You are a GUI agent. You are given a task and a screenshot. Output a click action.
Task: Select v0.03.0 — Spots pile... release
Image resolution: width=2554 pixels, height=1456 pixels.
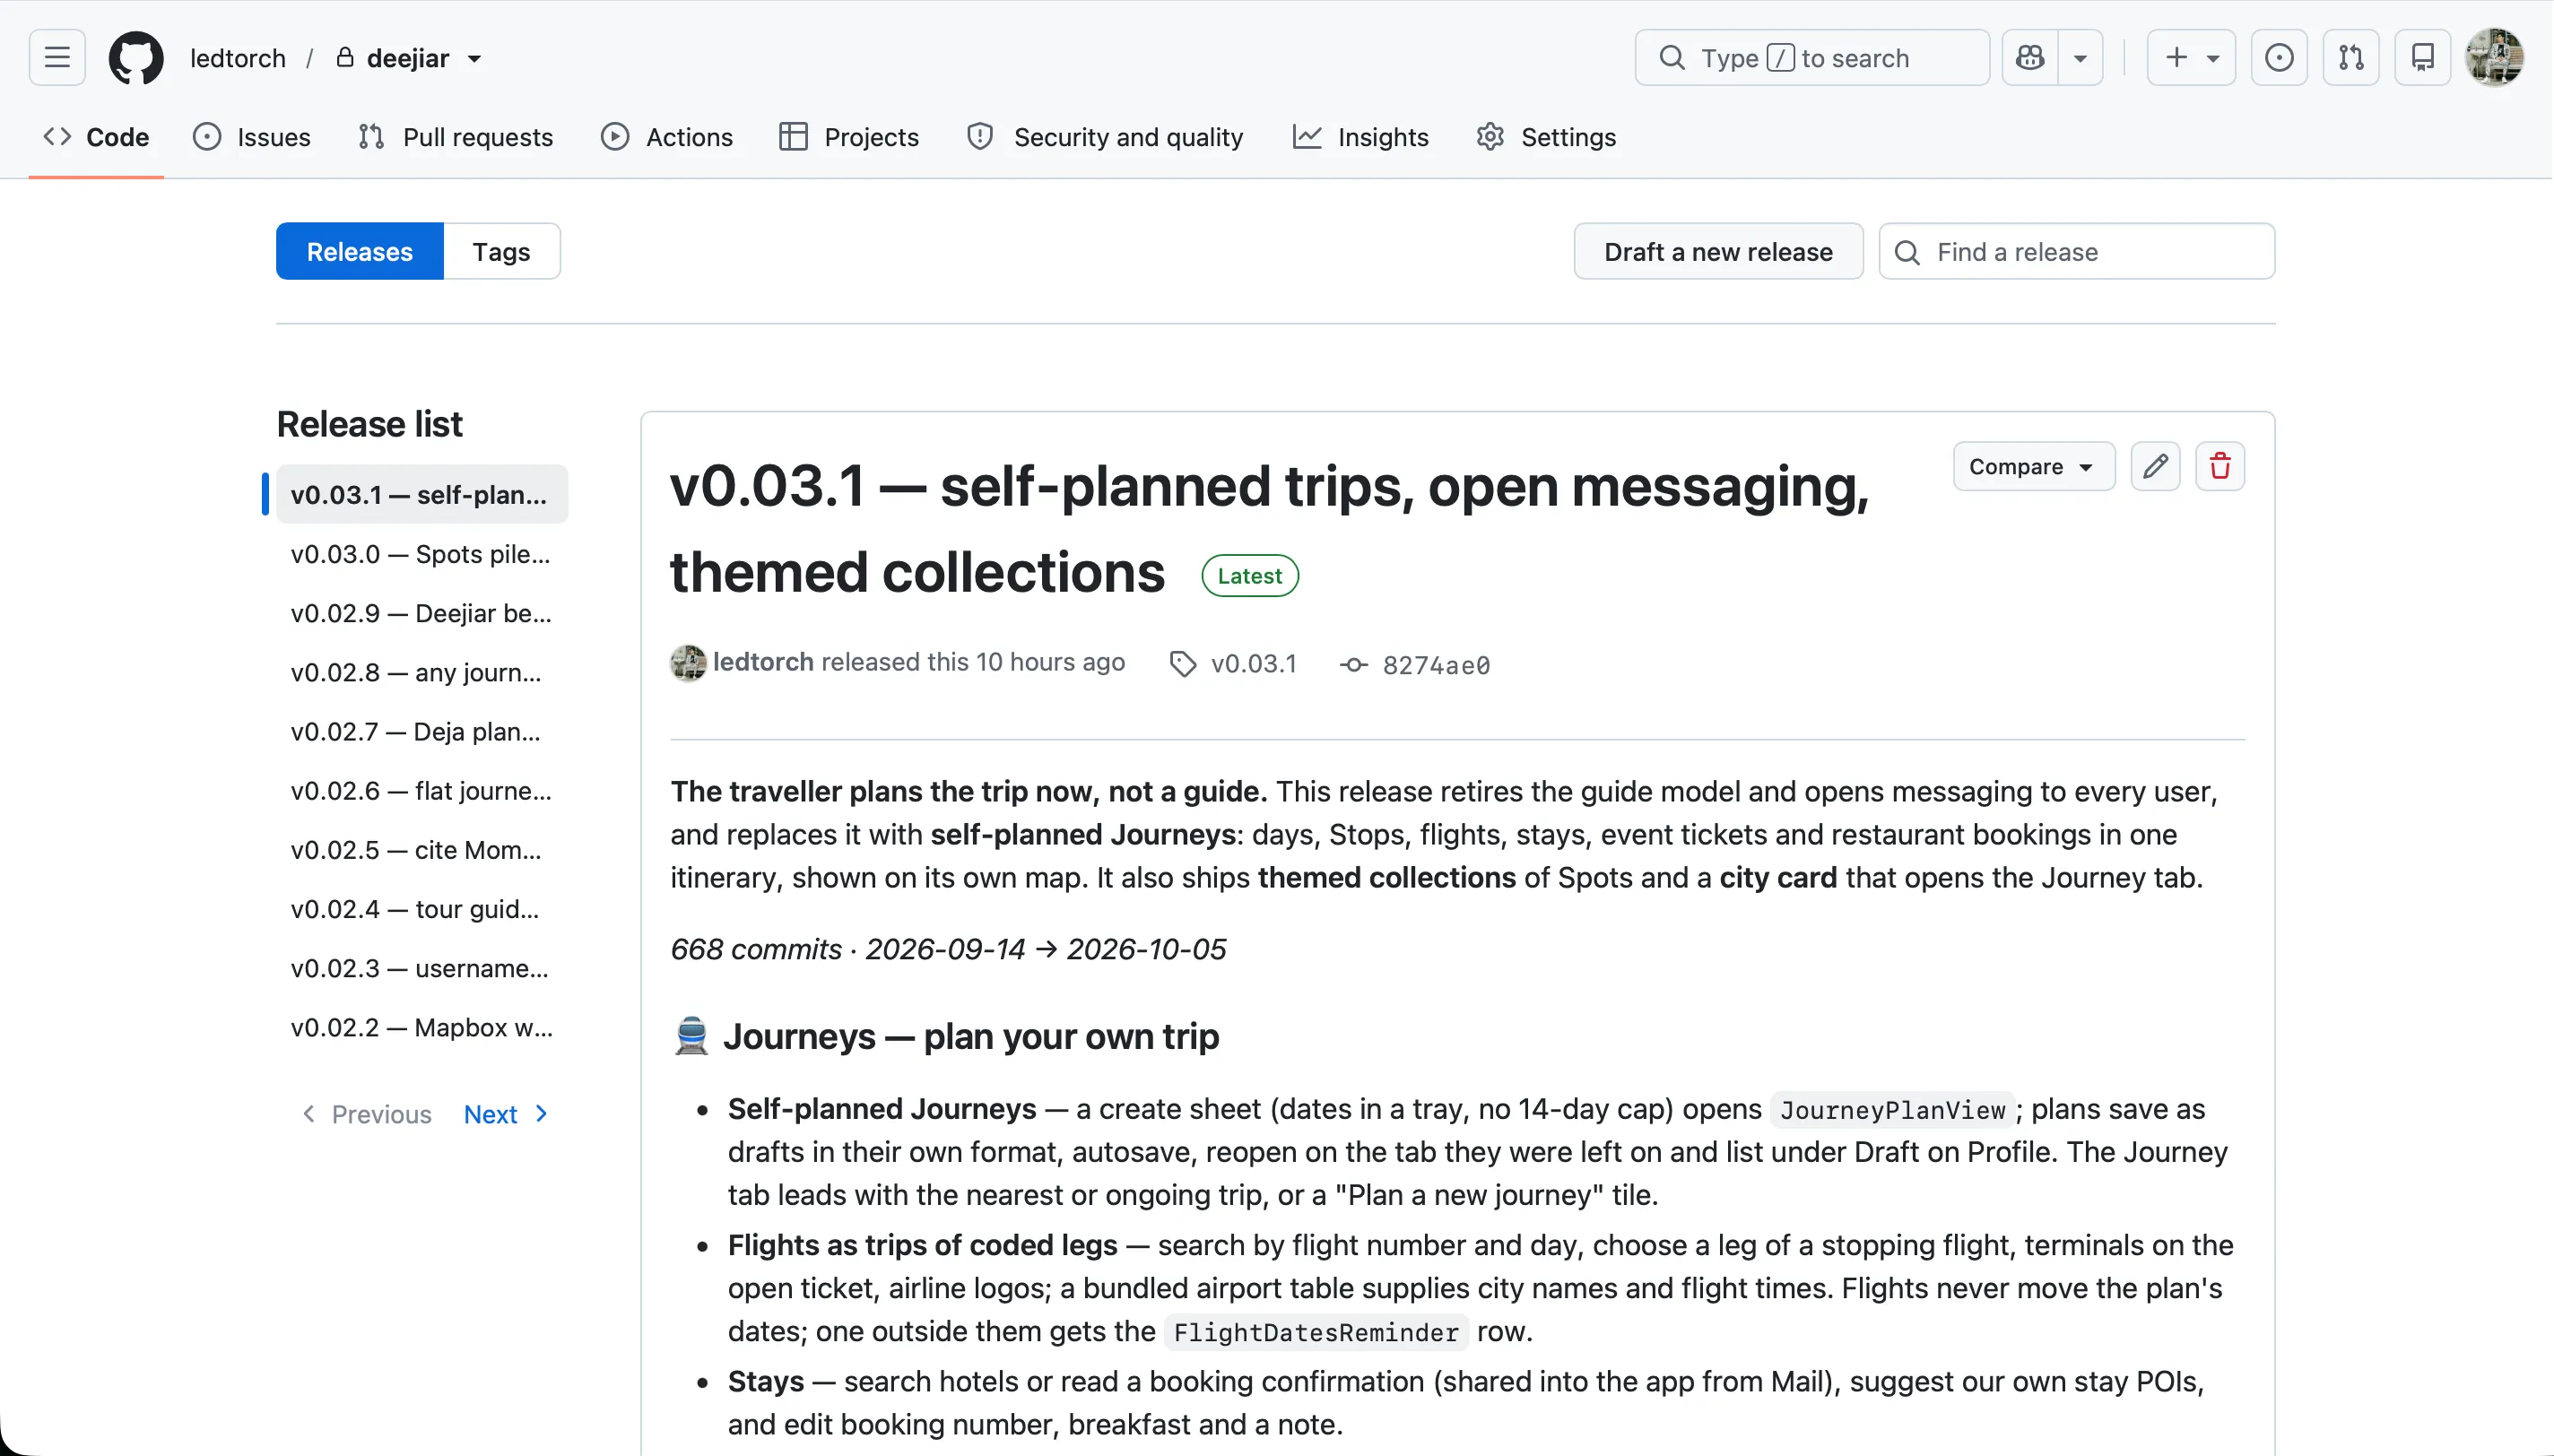(x=422, y=553)
